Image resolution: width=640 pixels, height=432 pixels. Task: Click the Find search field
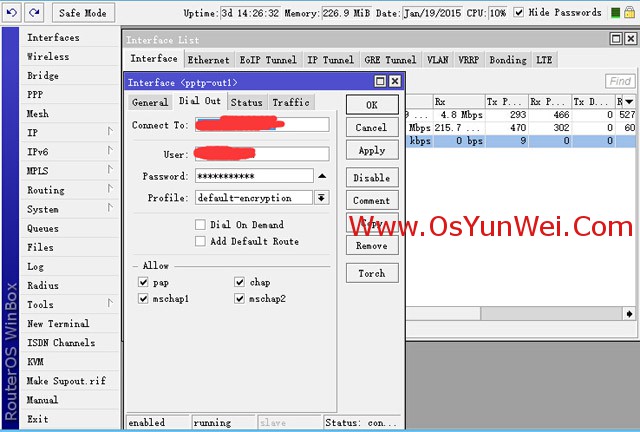(620, 81)
